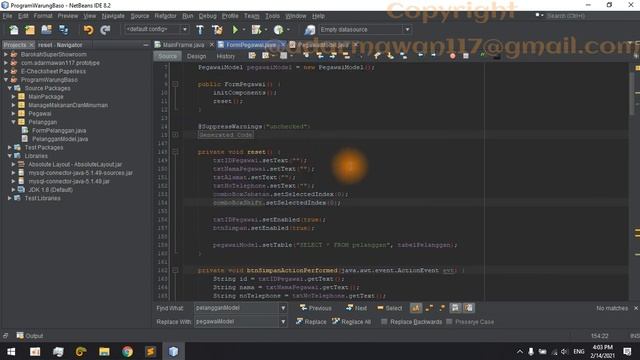Toggle Wrap Around in find bar
The height and width of the screenshot is (360, 640).
pyautogui.click(x=469, y=308)
